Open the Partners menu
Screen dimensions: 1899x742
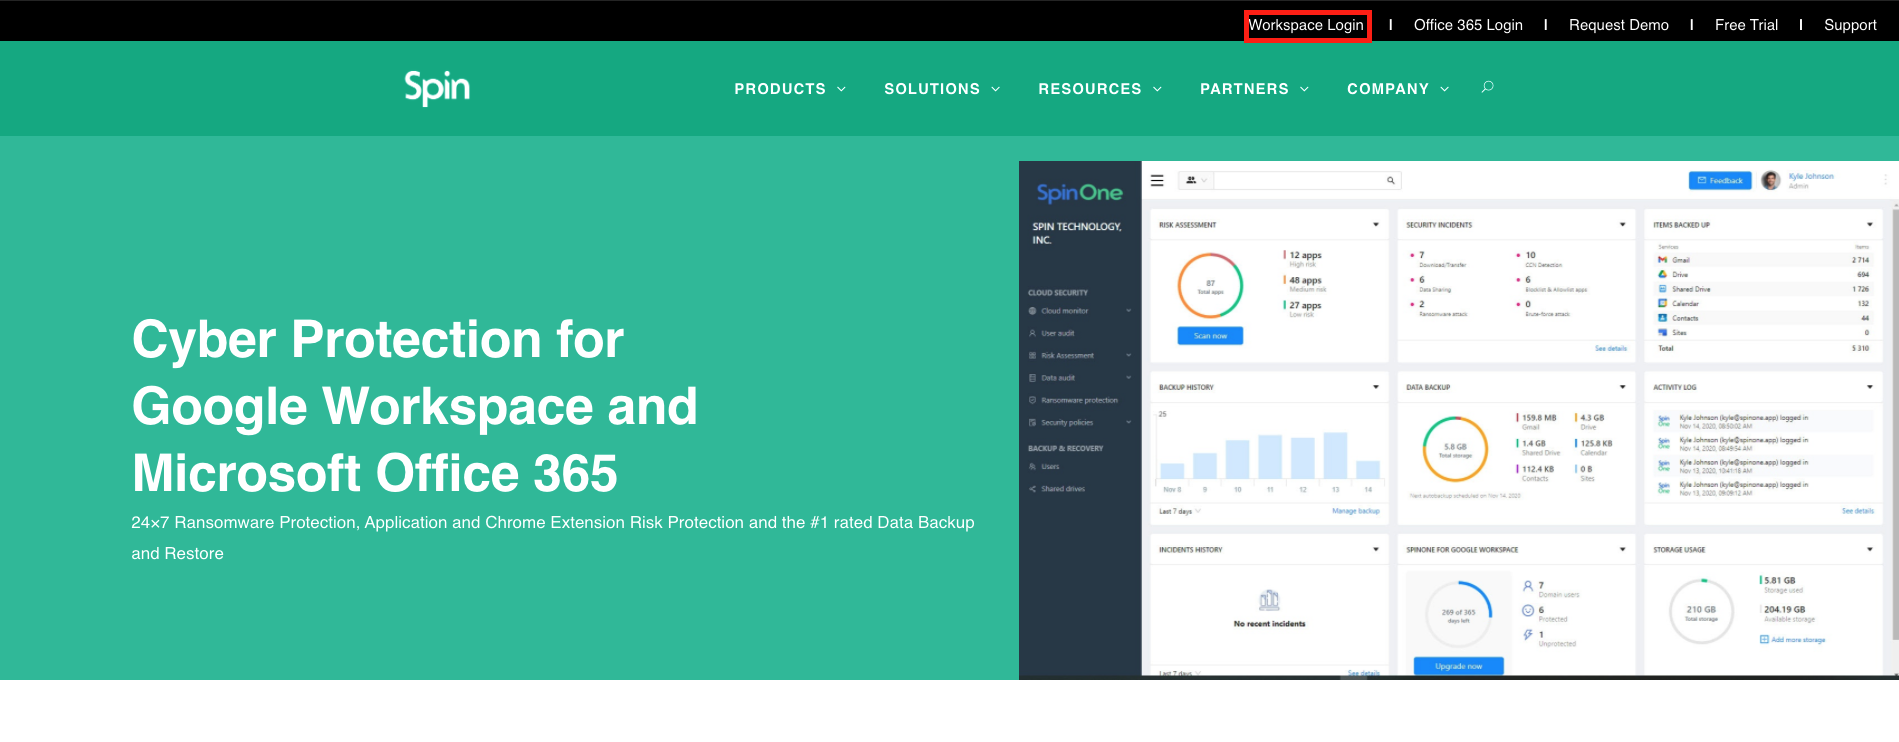(1253, 89)
